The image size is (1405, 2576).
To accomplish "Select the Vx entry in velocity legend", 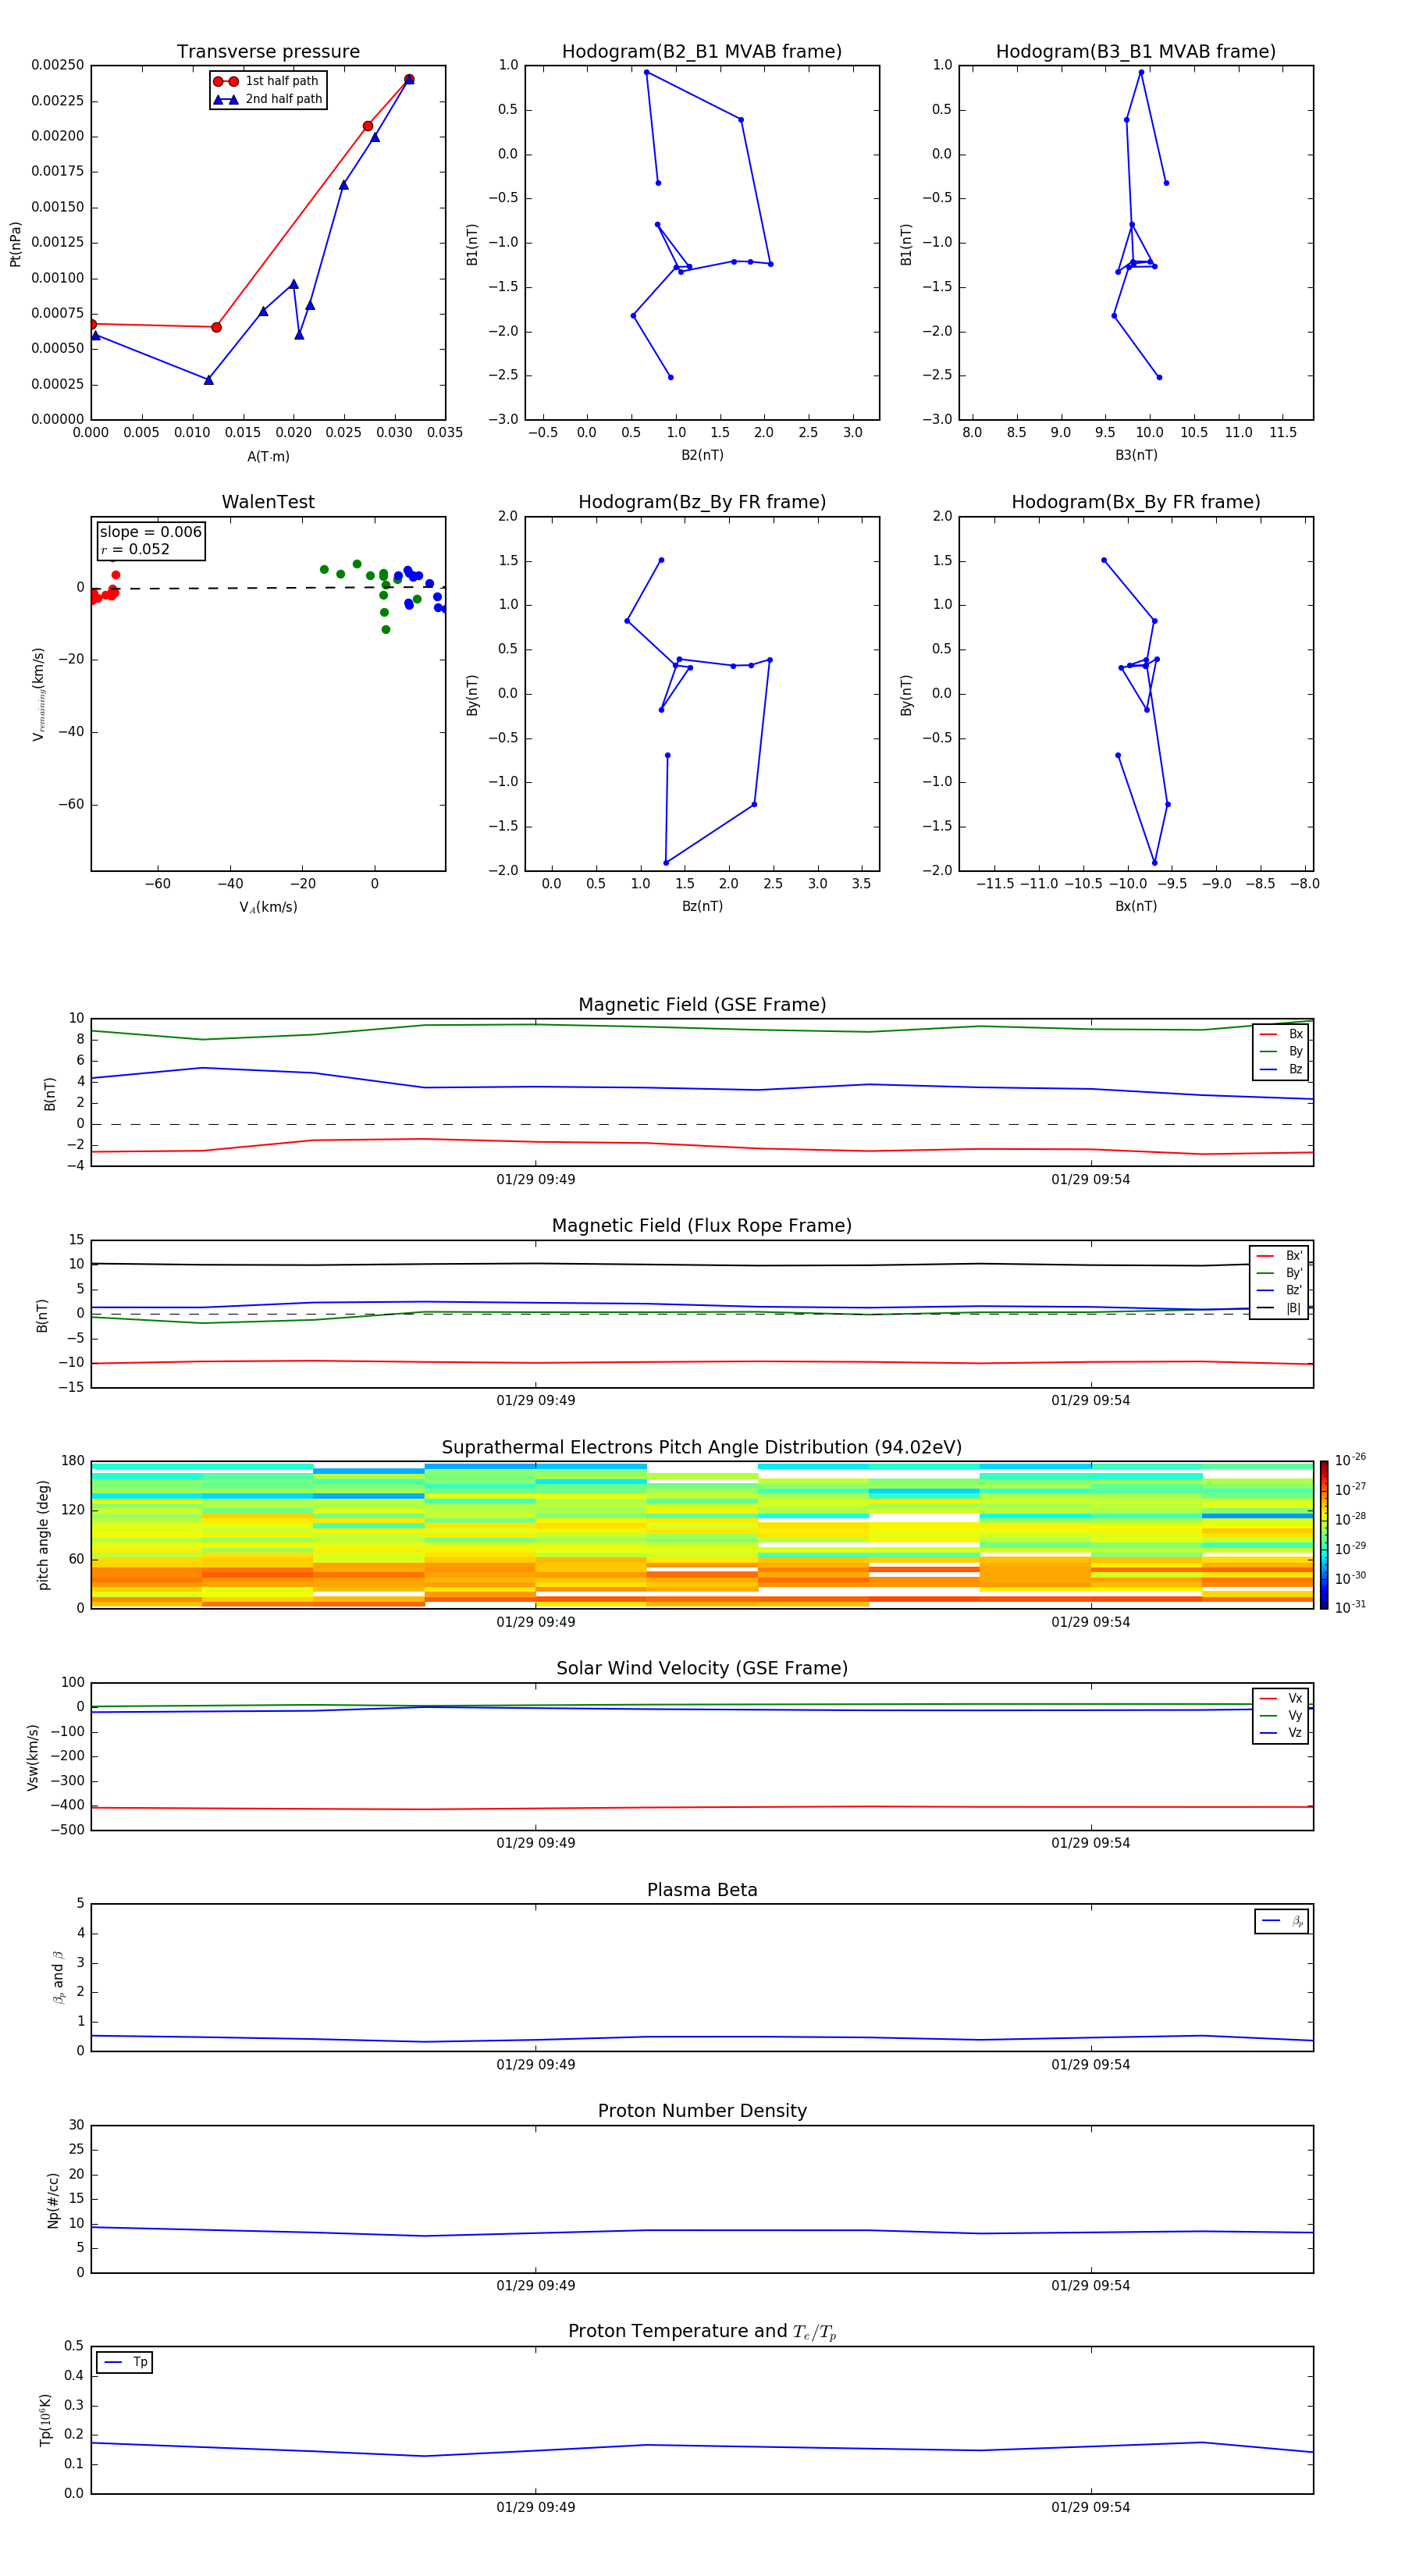I will tap(1281, 1698).
